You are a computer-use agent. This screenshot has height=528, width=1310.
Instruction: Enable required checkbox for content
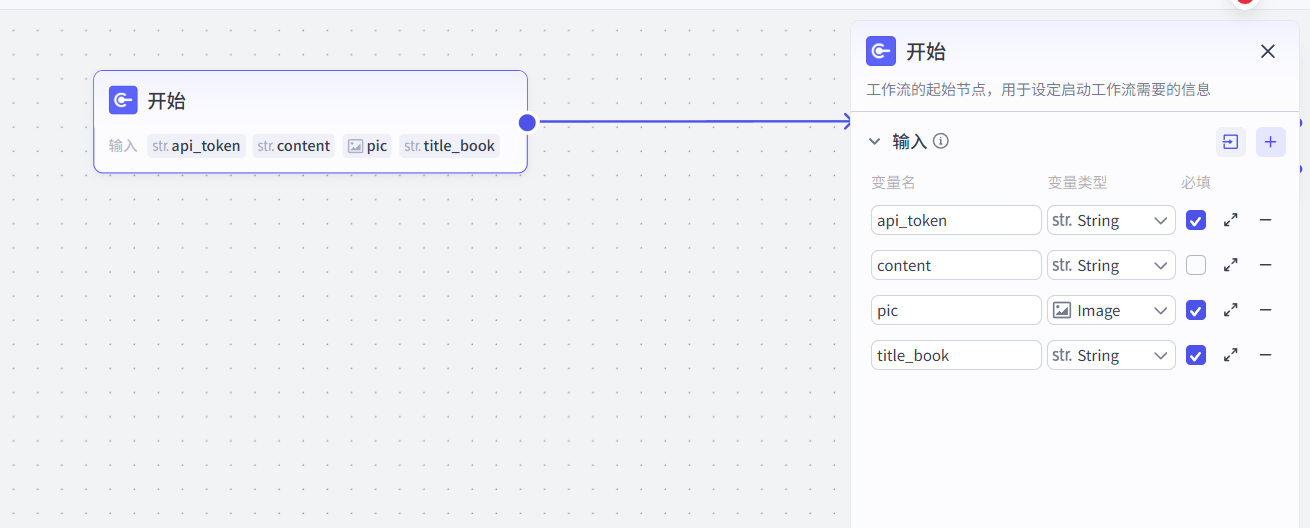tap(1195, 265)
